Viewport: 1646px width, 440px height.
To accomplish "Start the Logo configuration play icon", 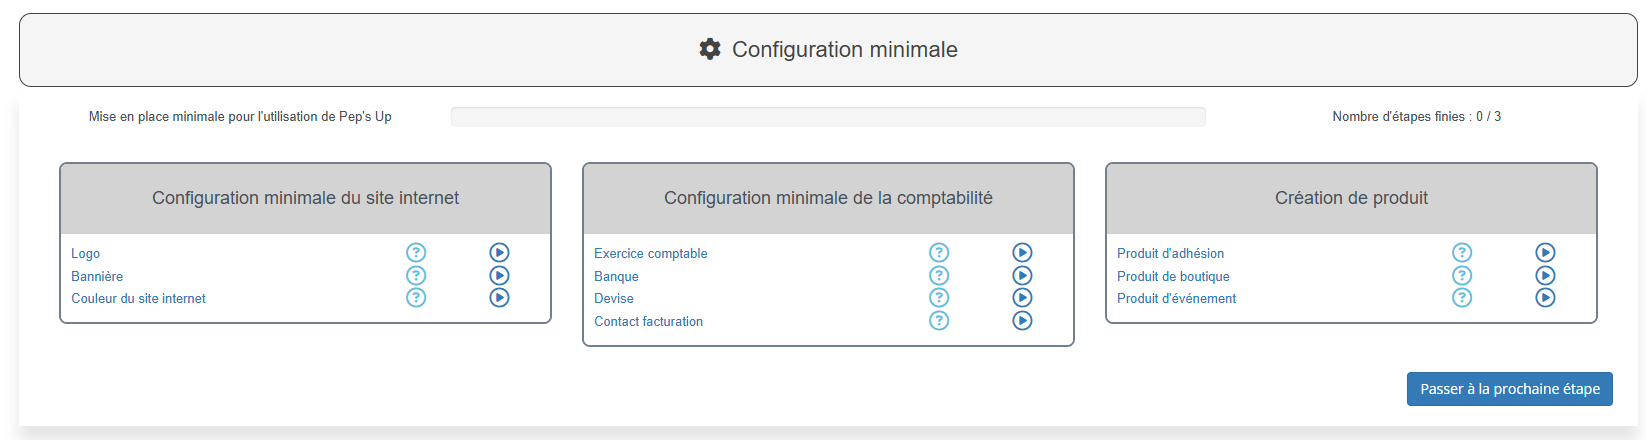I will click(499, 253).
